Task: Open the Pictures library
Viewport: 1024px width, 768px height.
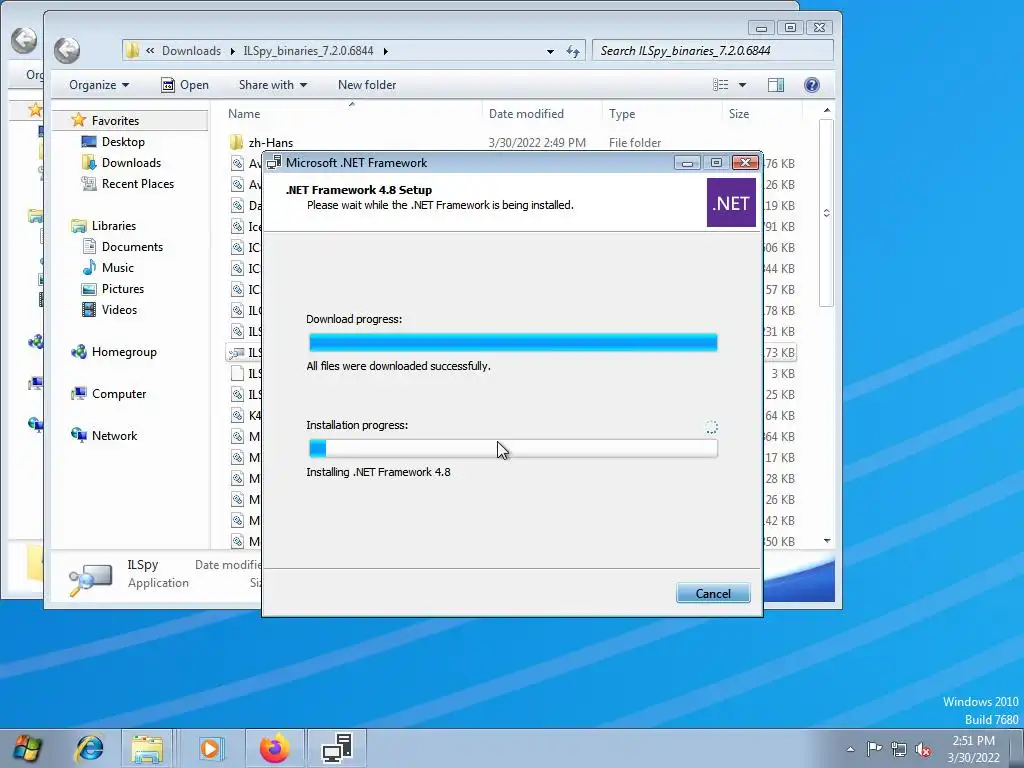Action: 122,289
